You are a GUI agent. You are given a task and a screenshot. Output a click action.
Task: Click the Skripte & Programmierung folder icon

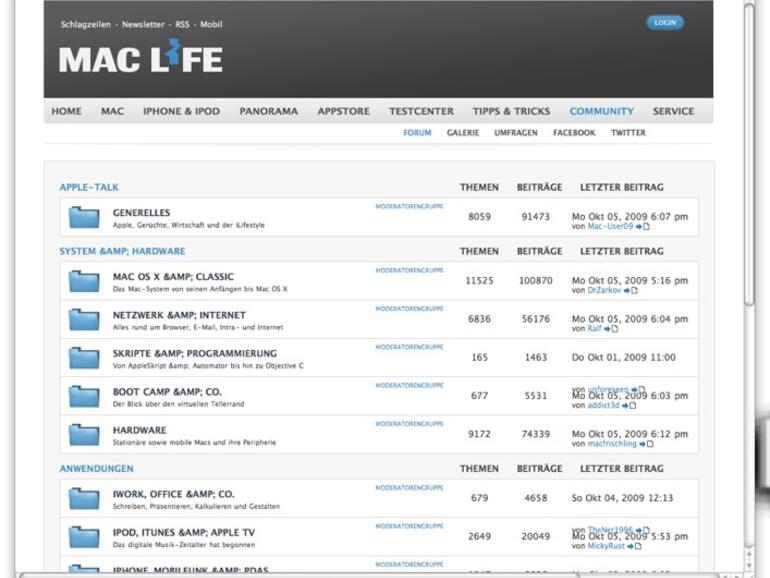(84, 358)
